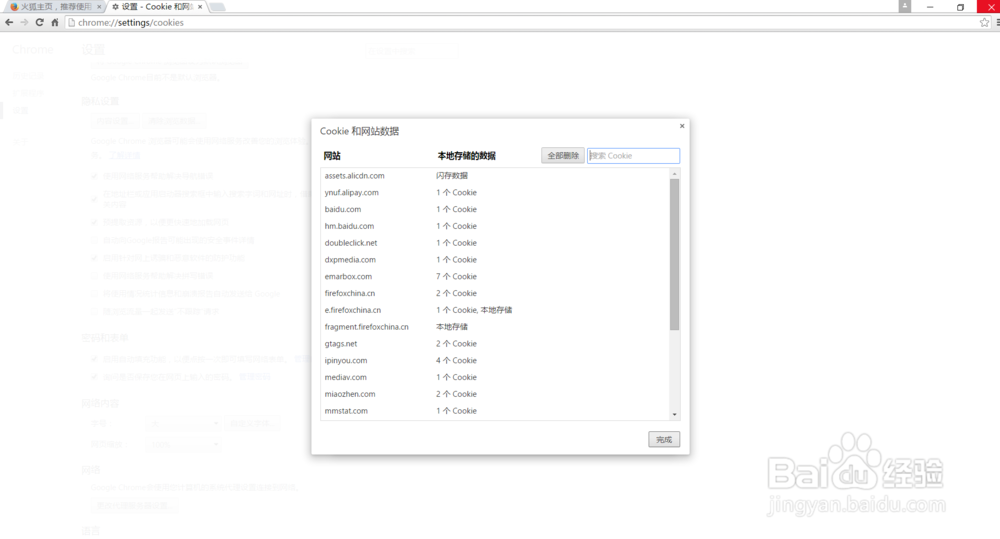Select the hm.baidu.com entry
Viewport: 1000px width, 539px height.
tap(495, 226)
